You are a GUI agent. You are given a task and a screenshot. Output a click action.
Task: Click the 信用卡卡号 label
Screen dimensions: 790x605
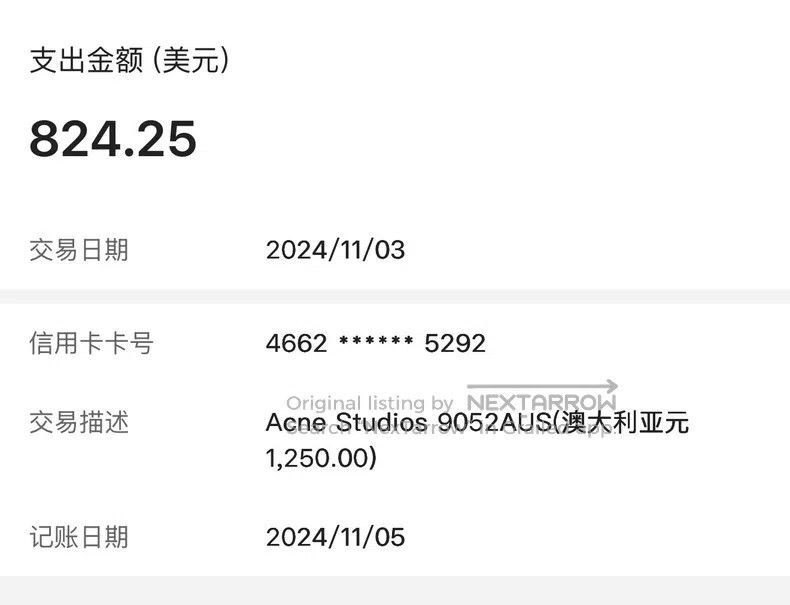point(91,343)
